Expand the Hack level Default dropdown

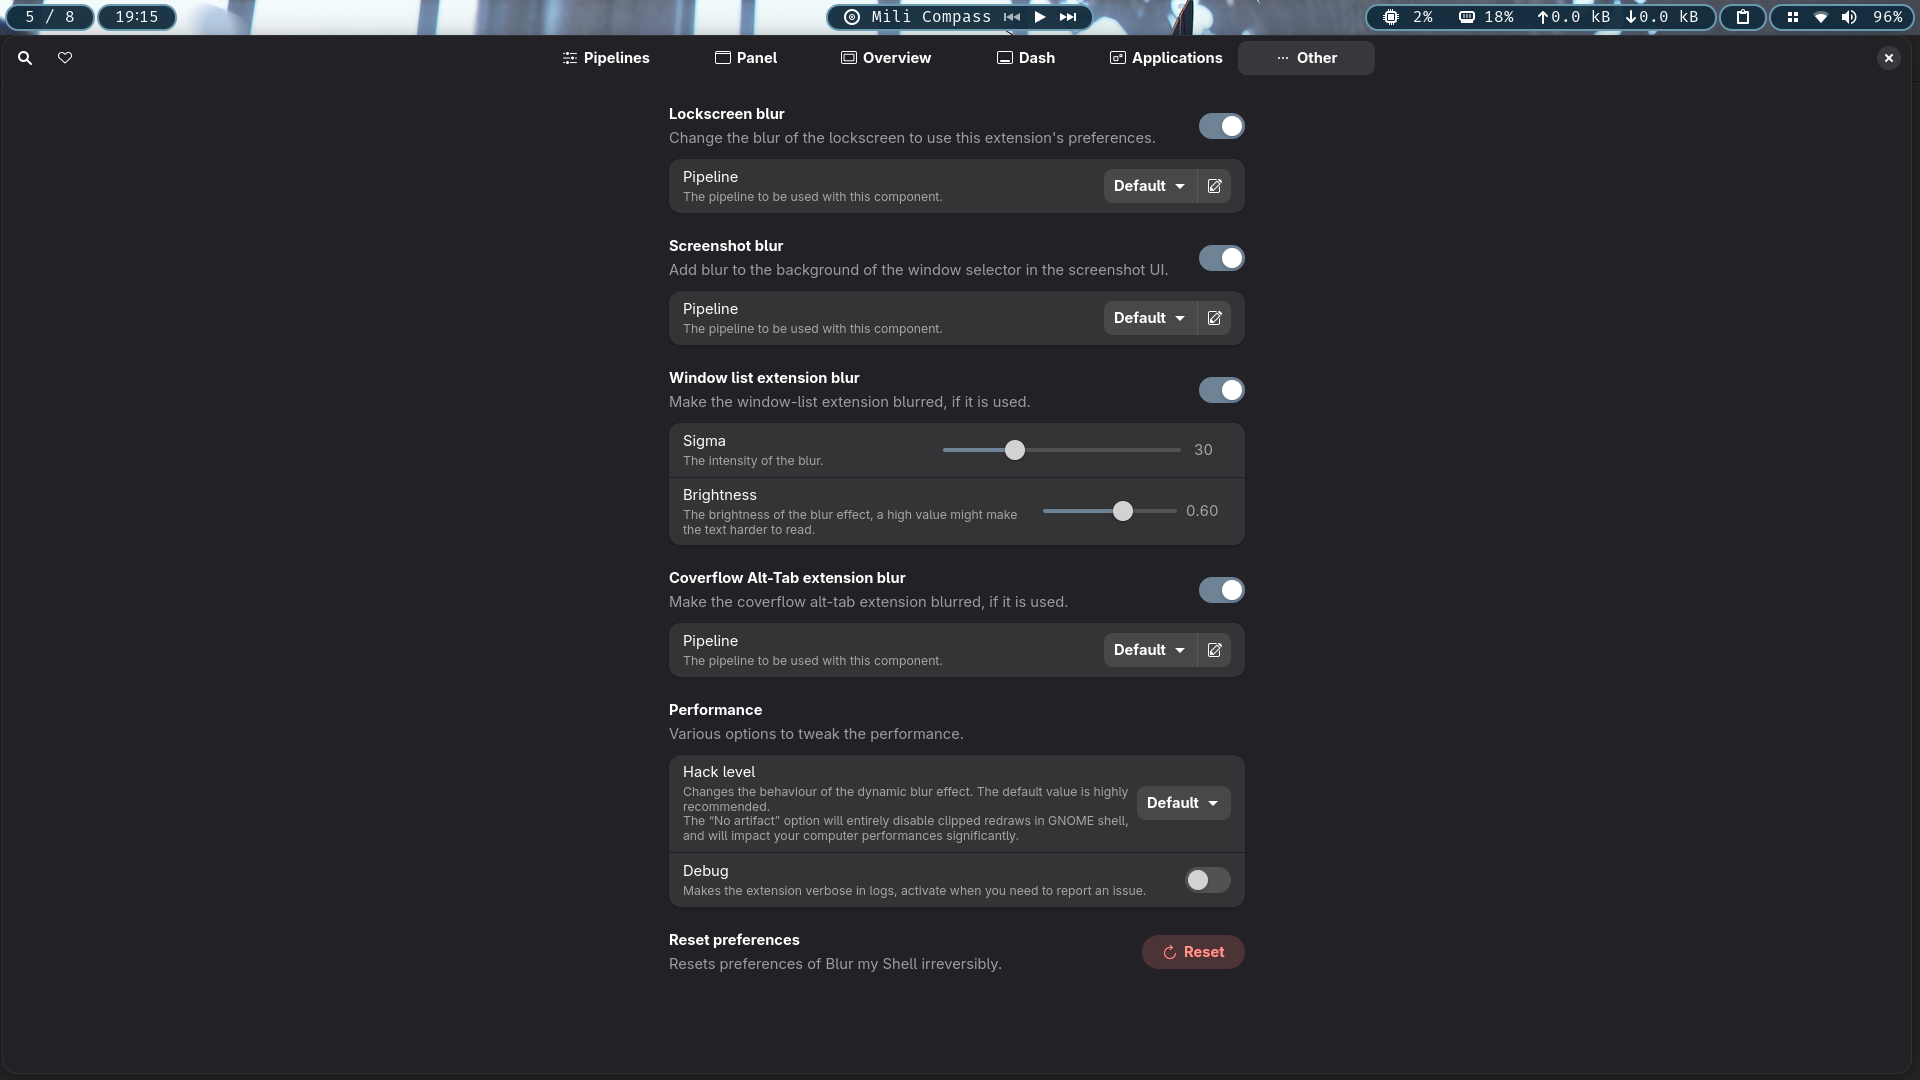1182,803
